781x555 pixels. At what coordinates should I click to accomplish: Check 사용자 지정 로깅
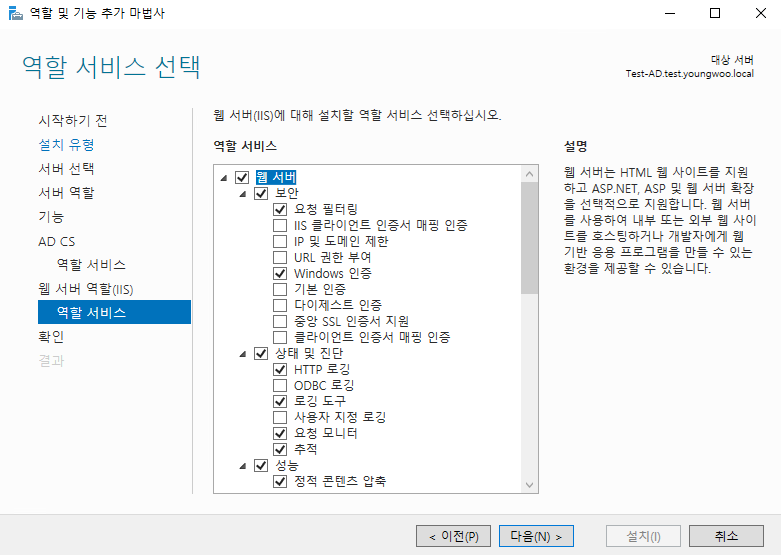pos(280,417)
